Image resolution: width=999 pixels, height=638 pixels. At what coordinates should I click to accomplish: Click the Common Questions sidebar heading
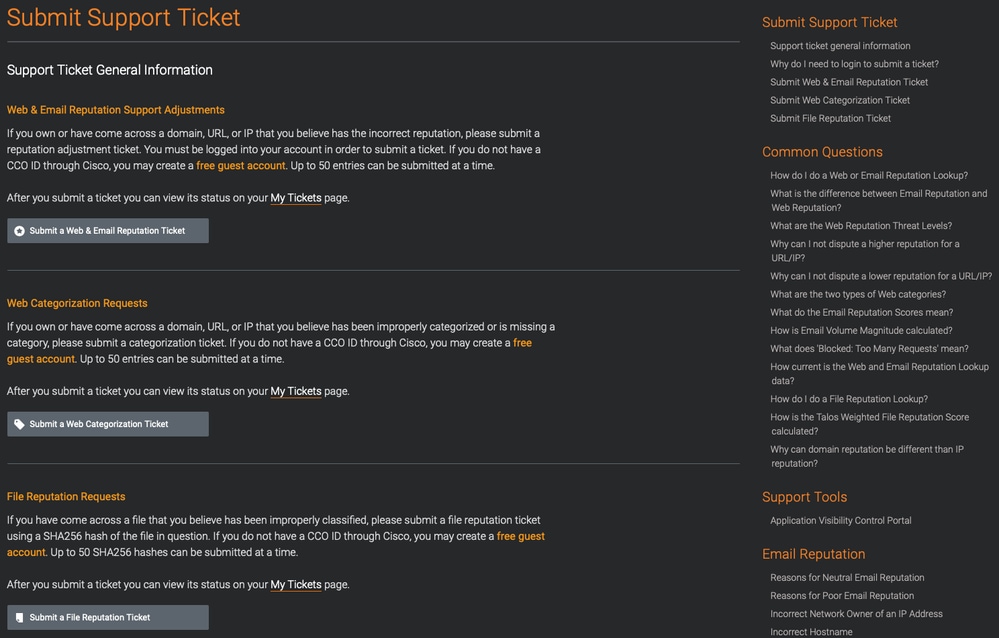tap(823, 152)
